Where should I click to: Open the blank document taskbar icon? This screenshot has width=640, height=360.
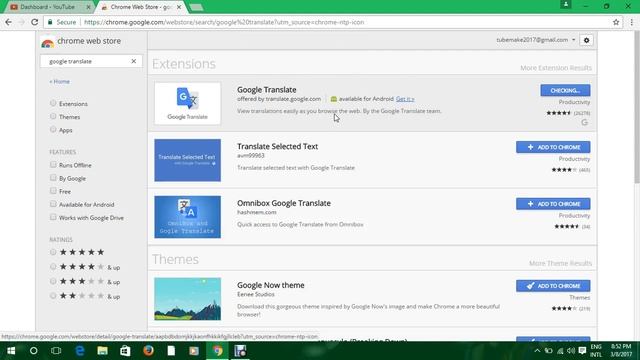click(x=171, y=351)
